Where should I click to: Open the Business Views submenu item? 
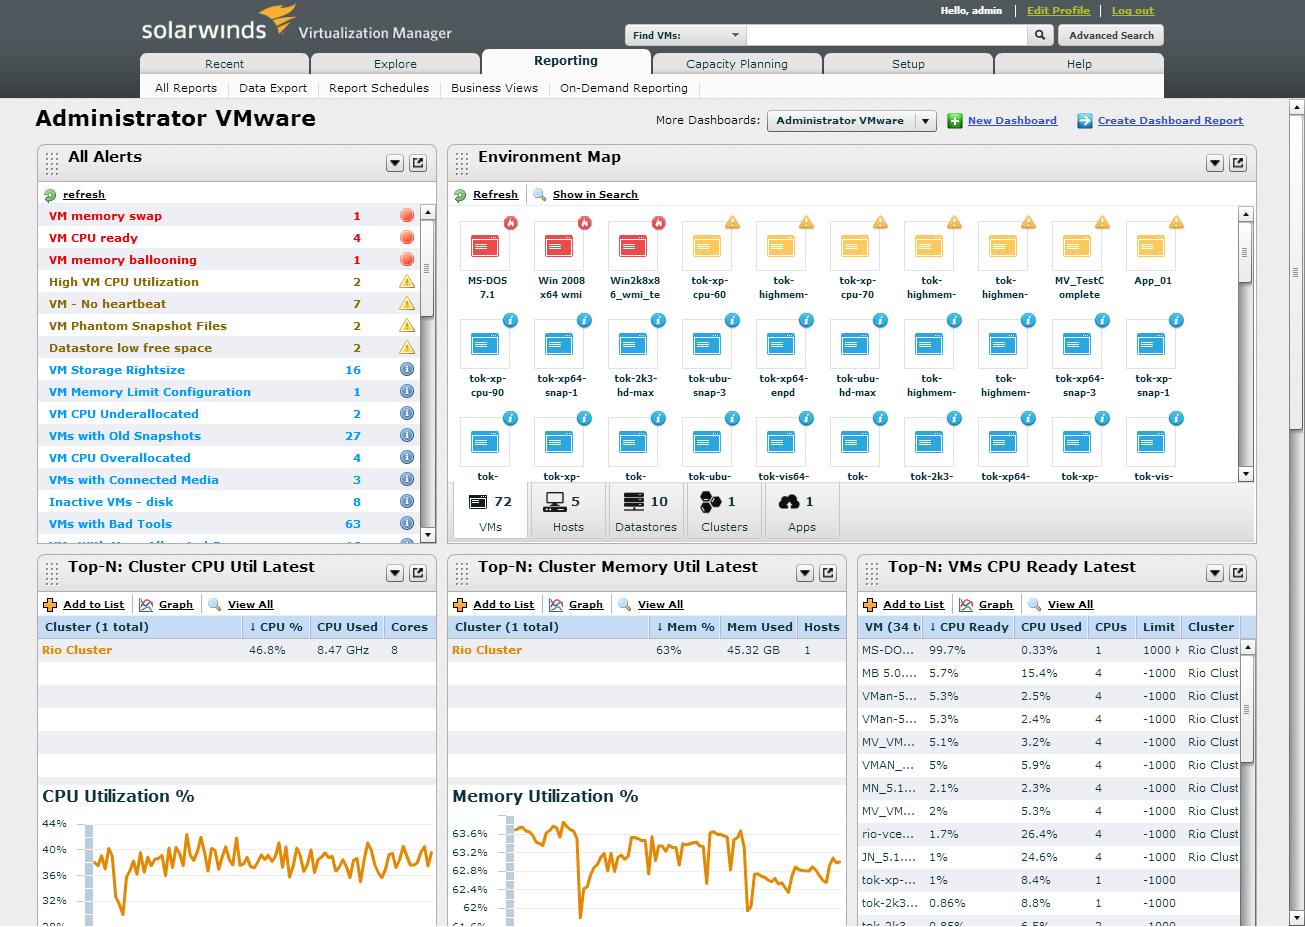point(494,88)
